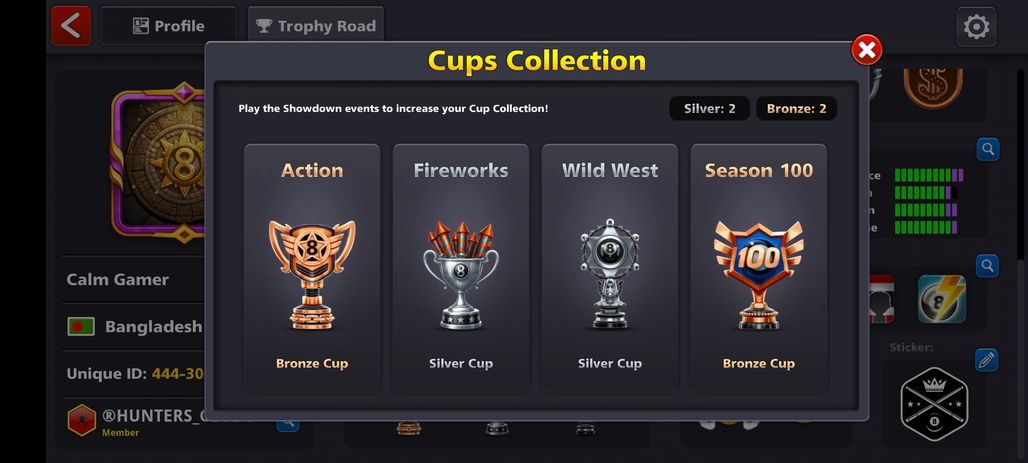
Task: Edit the sticker with pencil icon
Action: pyautogui.click(x=987, y=360)
